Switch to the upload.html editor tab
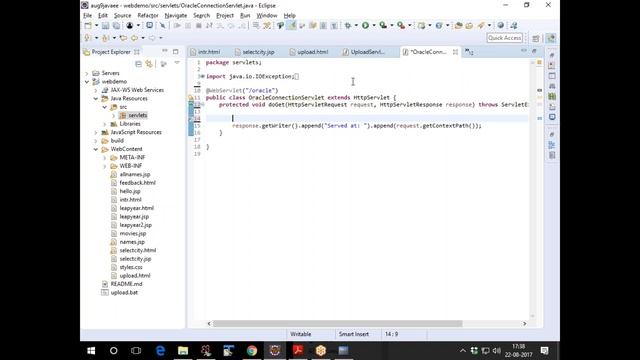 coord(312,52)
